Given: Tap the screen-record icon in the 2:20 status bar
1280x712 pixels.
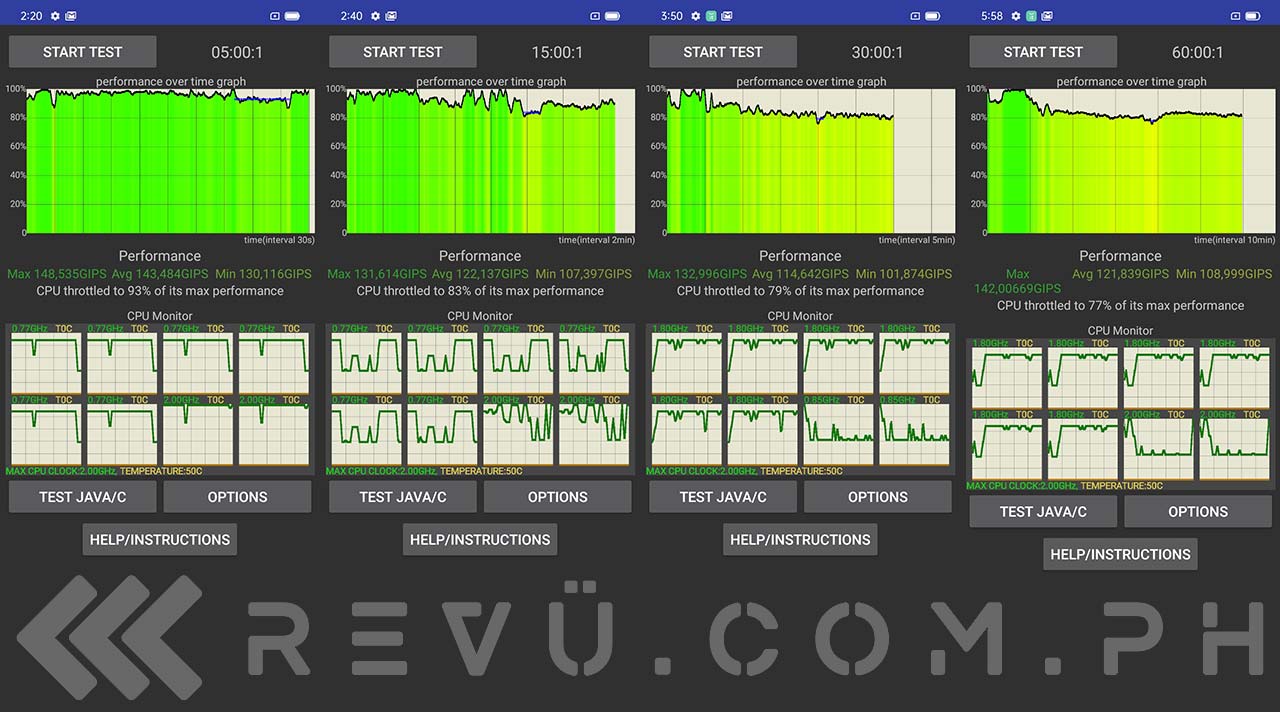Looking at the screenshot, I should point(275,16).
